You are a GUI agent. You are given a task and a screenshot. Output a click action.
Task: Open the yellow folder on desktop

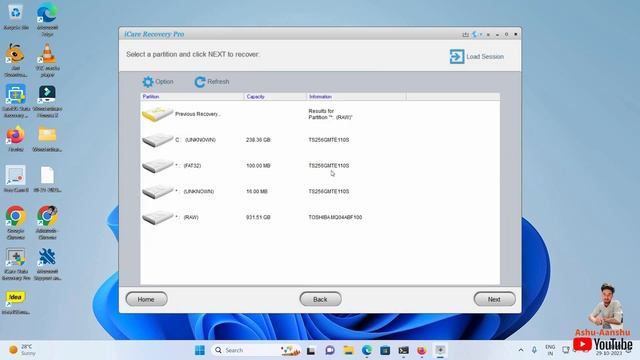(x=47, y=139)
